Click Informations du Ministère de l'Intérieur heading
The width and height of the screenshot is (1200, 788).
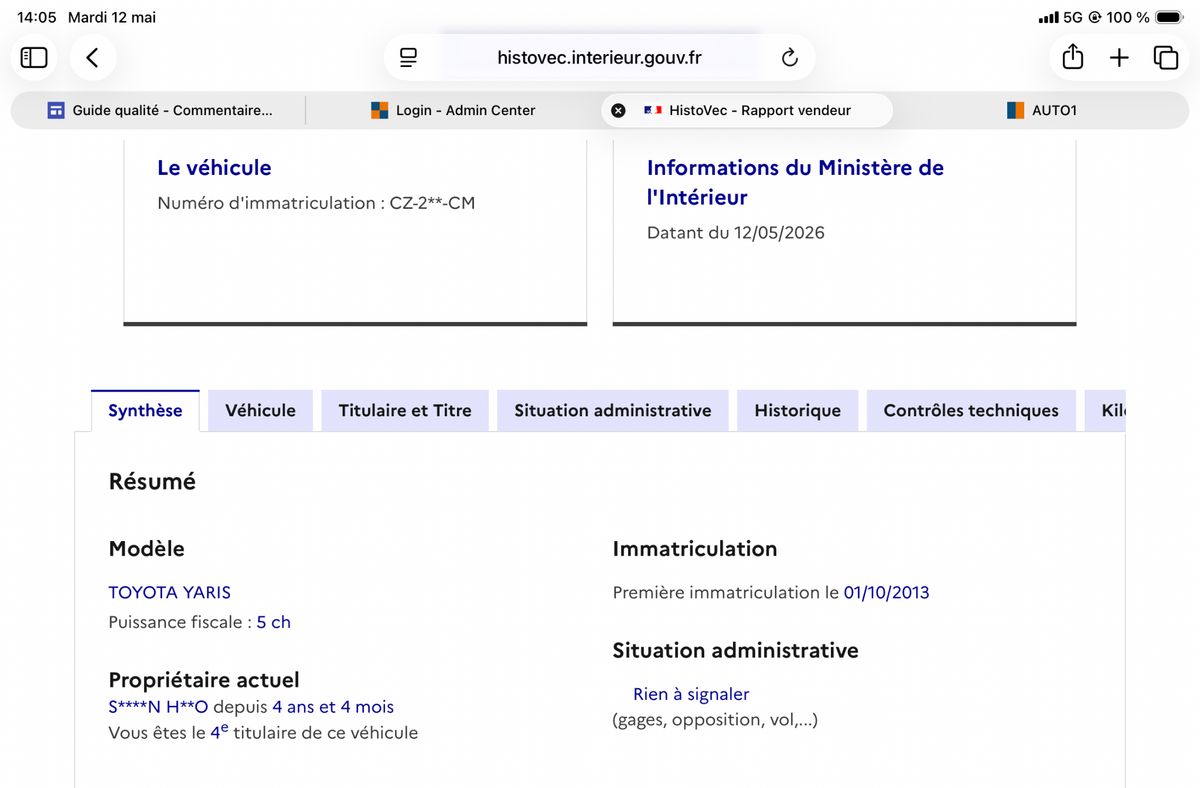coord(795,182)
